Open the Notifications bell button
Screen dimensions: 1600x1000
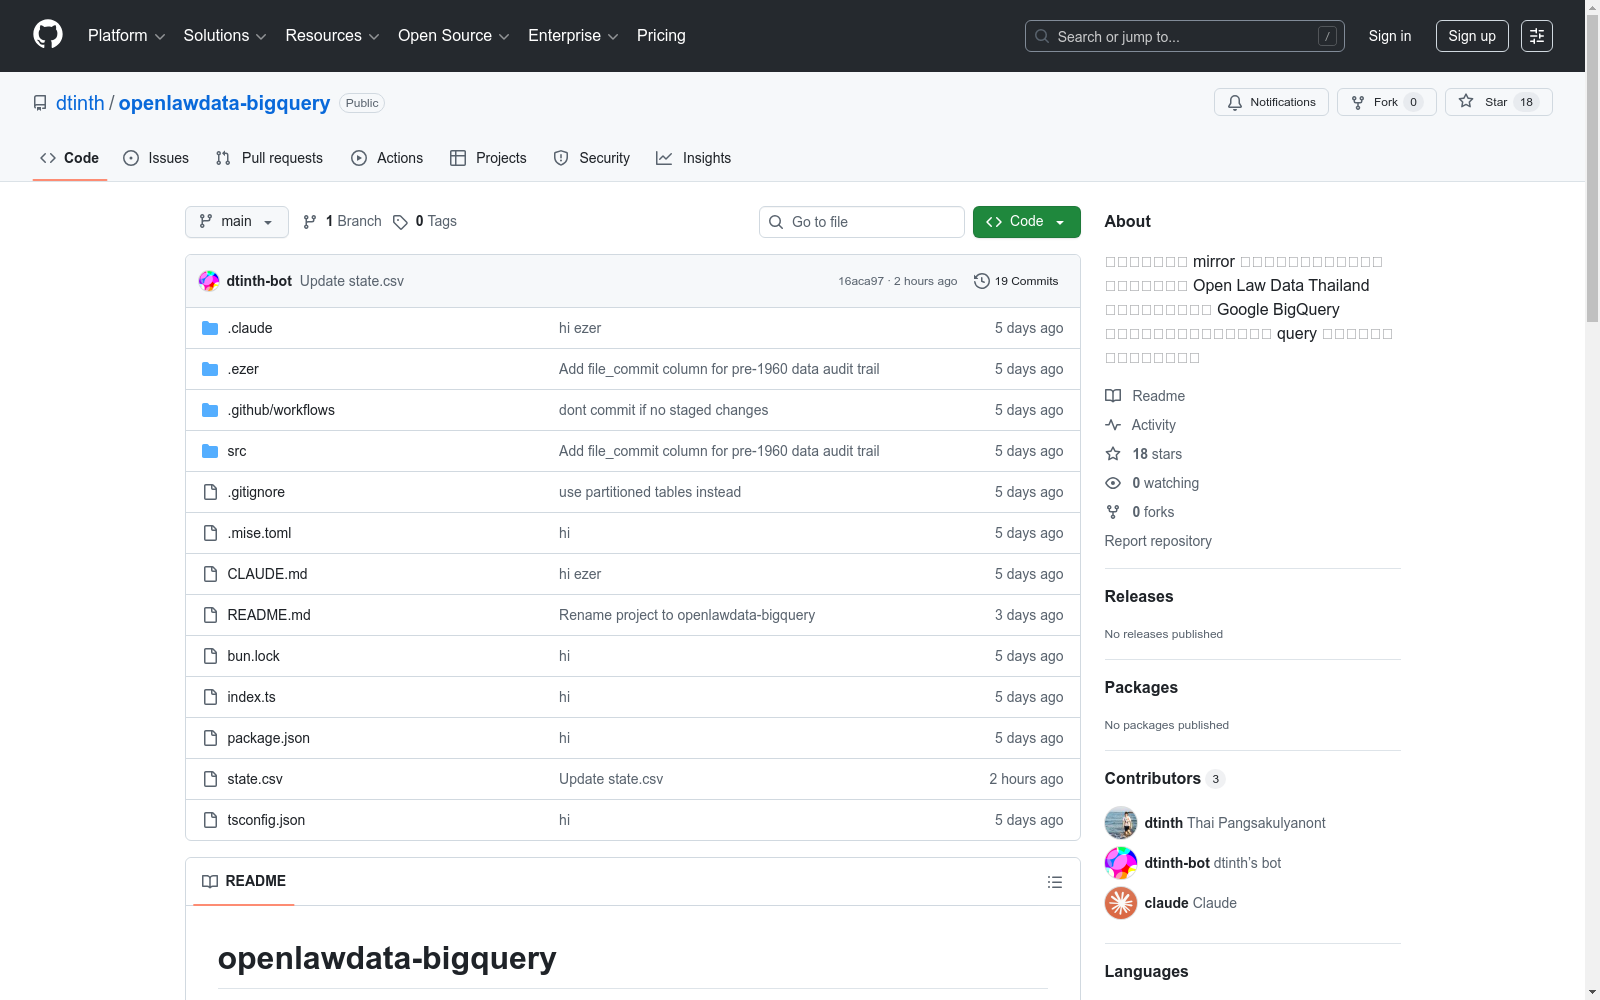[1271, 102]
